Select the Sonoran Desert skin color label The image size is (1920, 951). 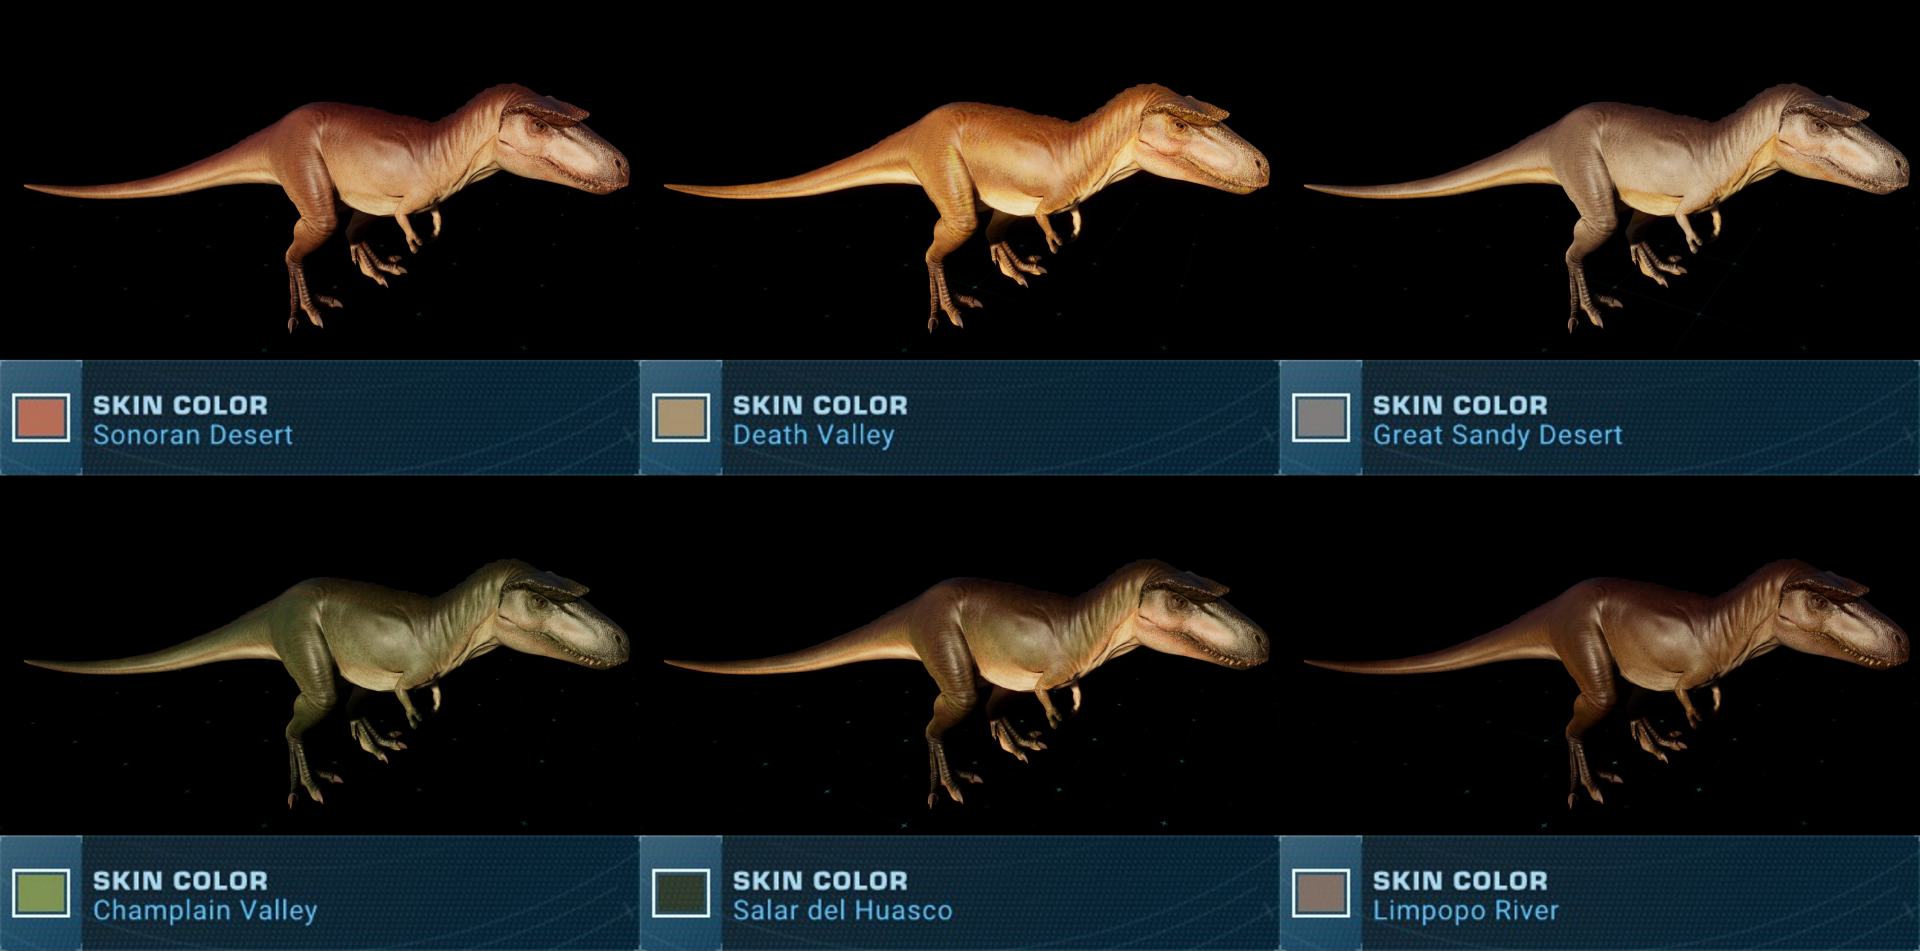[193, 435]
